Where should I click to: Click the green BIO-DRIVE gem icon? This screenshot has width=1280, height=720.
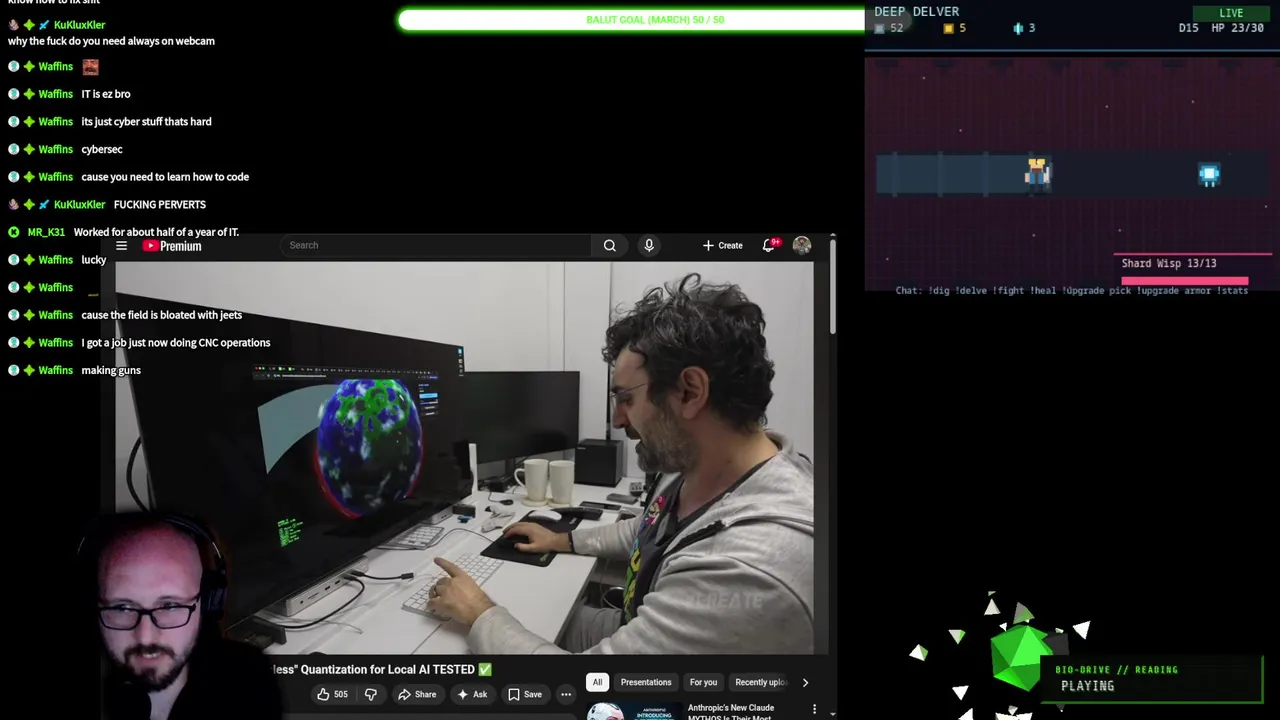1020,655
